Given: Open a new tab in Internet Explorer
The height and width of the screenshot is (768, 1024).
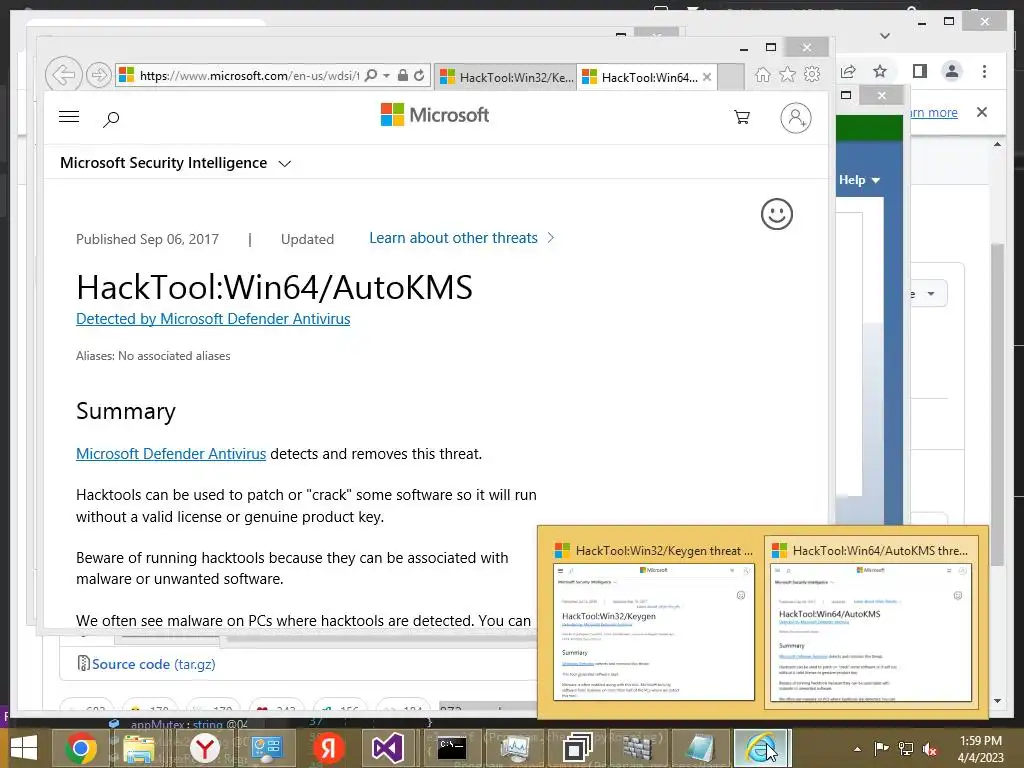Looking at the screenshot, I should [731, 77].
